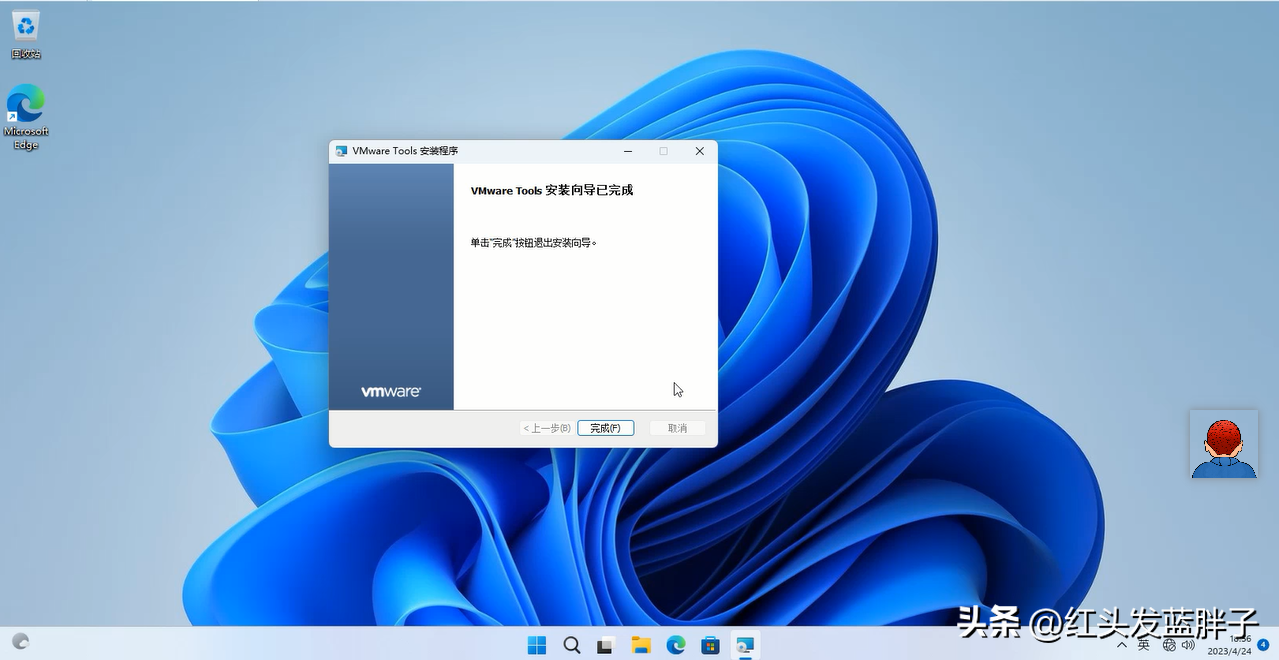Open the widgets icon on taskbar left

click(20, 642)
